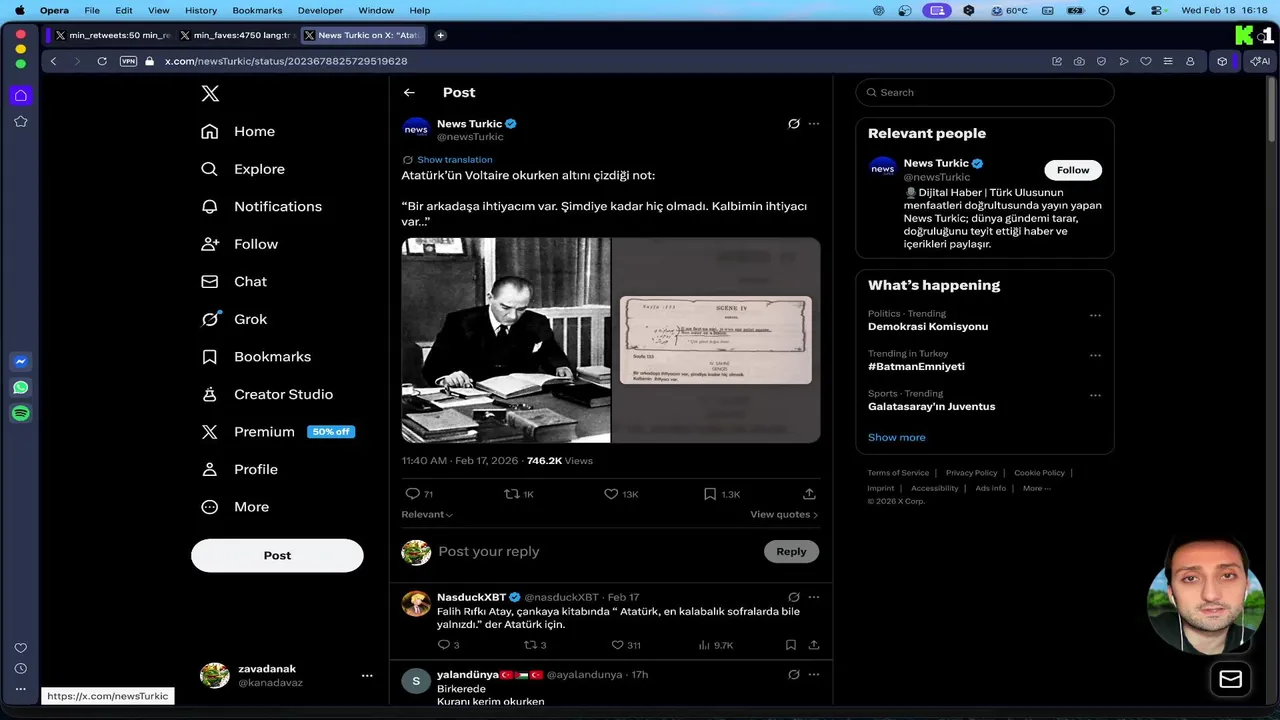Expand the Relevant replies sort dropdown
Viewport: 1280px width, 720px height.
[427, 514]
